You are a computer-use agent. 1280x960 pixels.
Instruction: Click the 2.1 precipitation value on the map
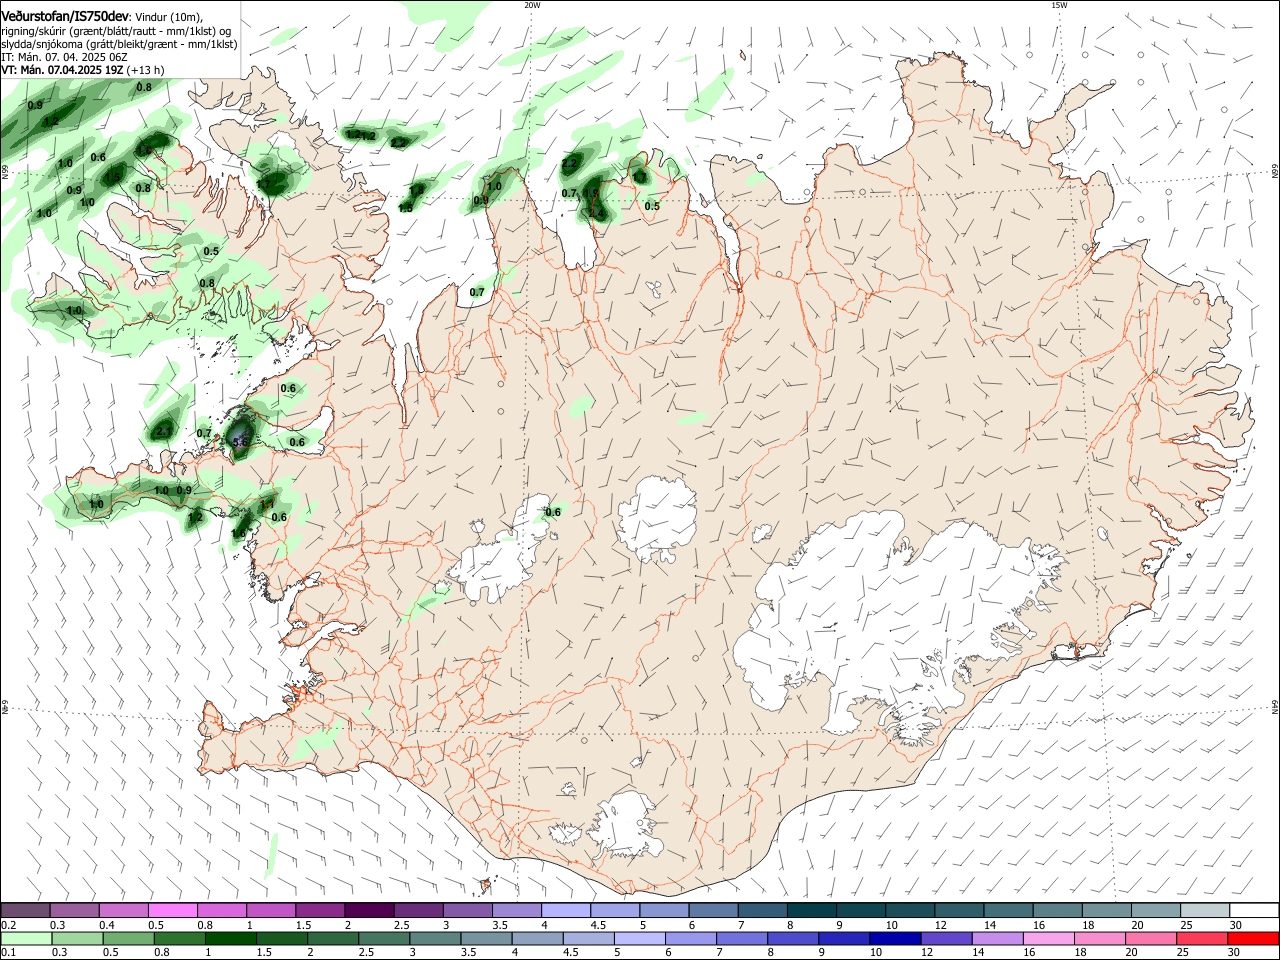tap(165, 431)
